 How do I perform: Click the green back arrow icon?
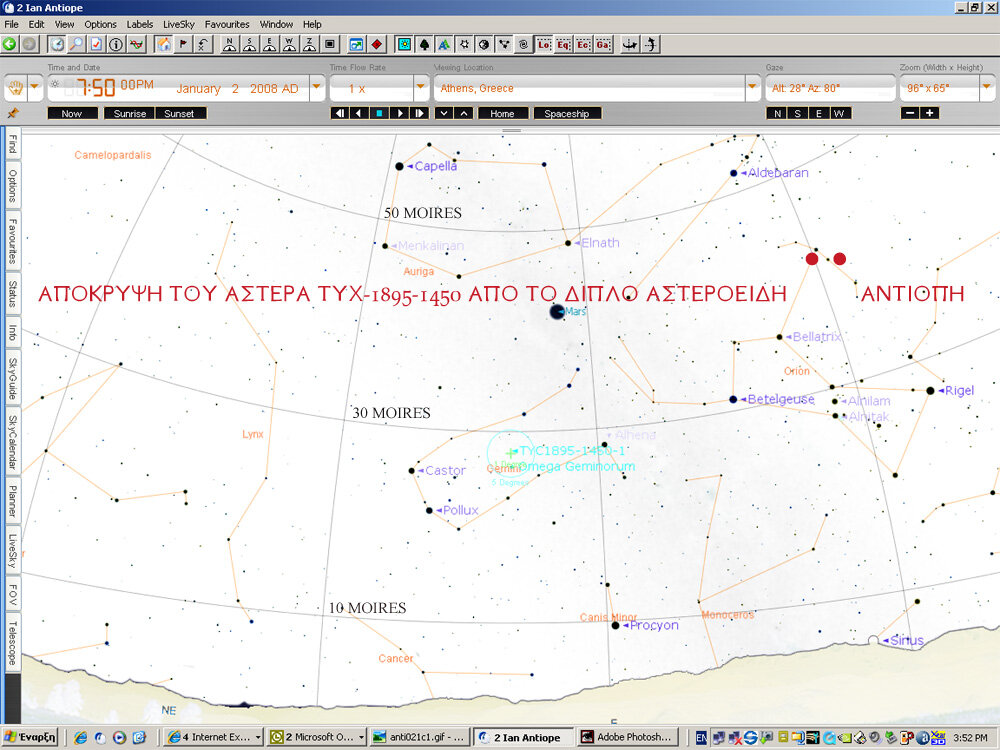point(10,44)
